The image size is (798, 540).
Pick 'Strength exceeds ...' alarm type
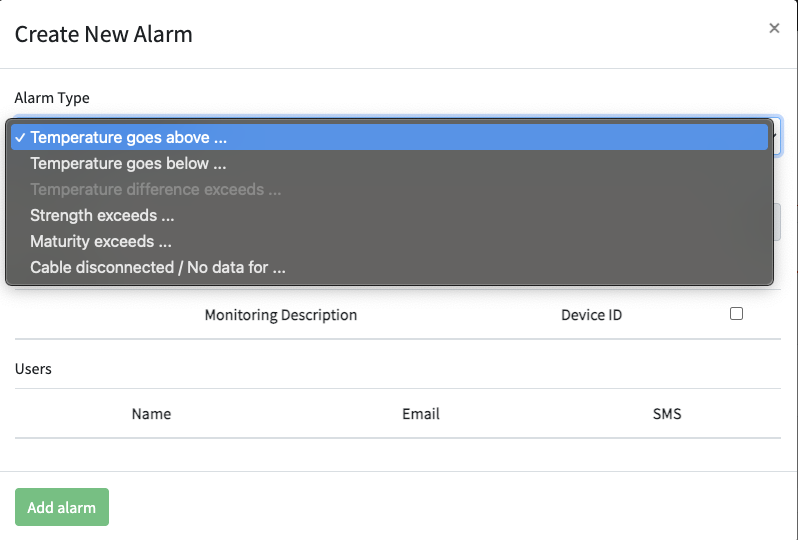[x=102, y=215]
